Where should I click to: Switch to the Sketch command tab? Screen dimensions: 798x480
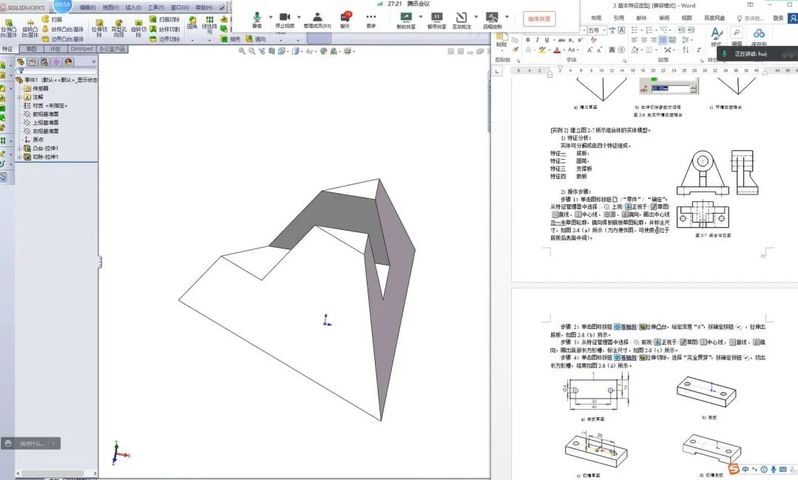(32, 47)
